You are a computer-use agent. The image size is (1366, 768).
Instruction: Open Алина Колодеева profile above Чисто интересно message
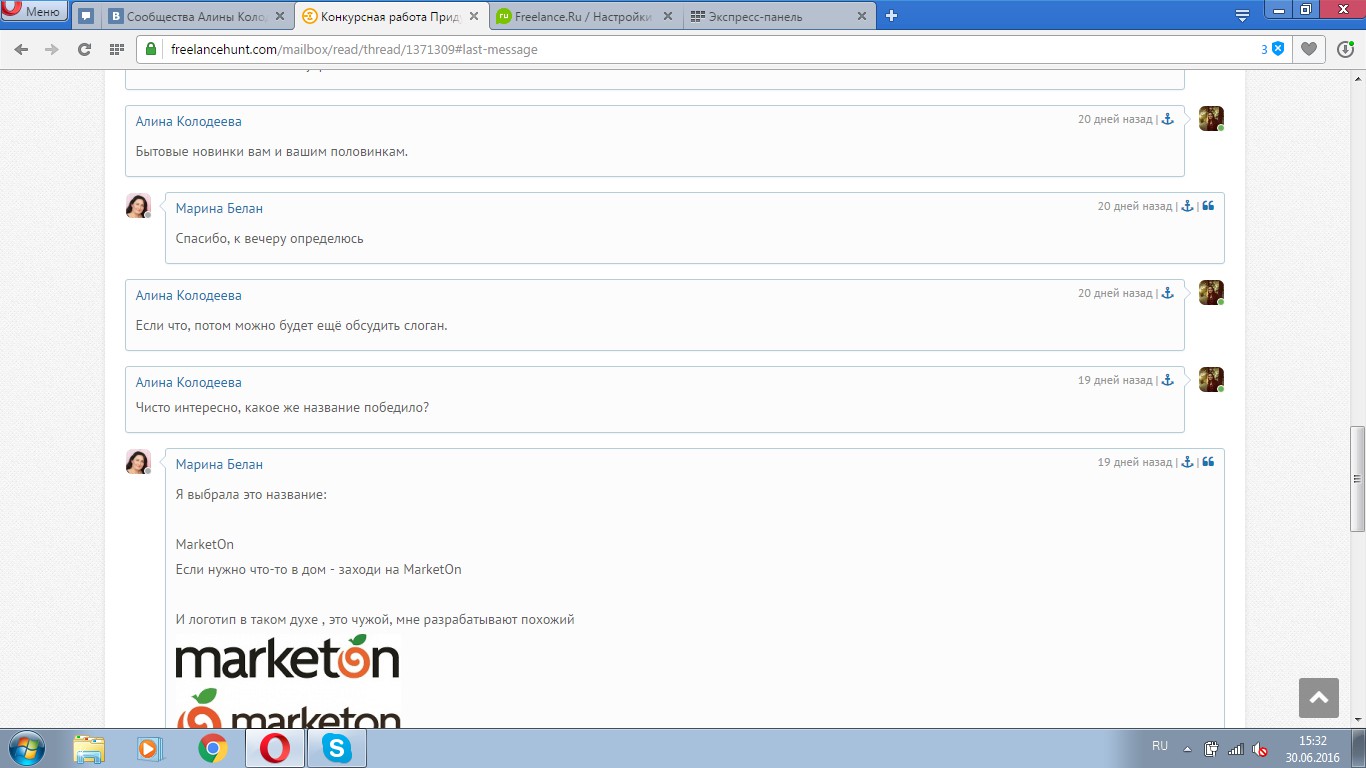(189, 382)
